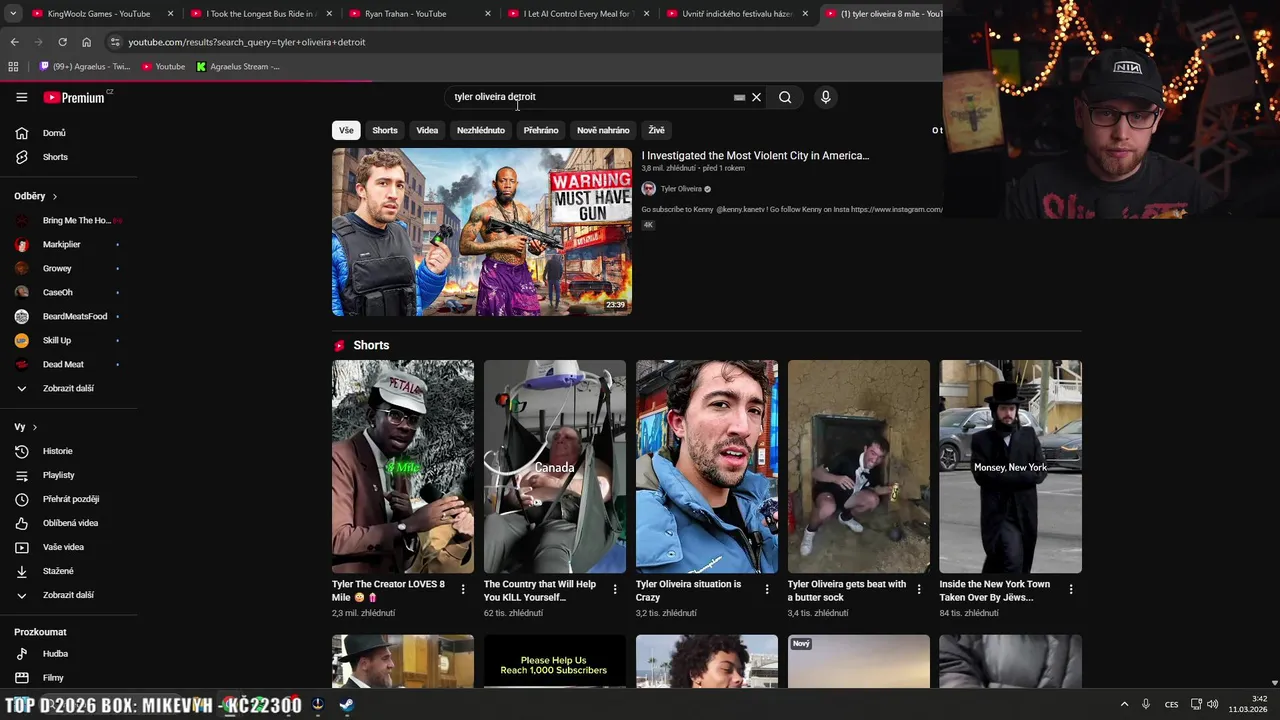The width and height of the screenshot is (1280, 720).
Task: Select the Shorts filter chip
Action: (x=385, y=130)
